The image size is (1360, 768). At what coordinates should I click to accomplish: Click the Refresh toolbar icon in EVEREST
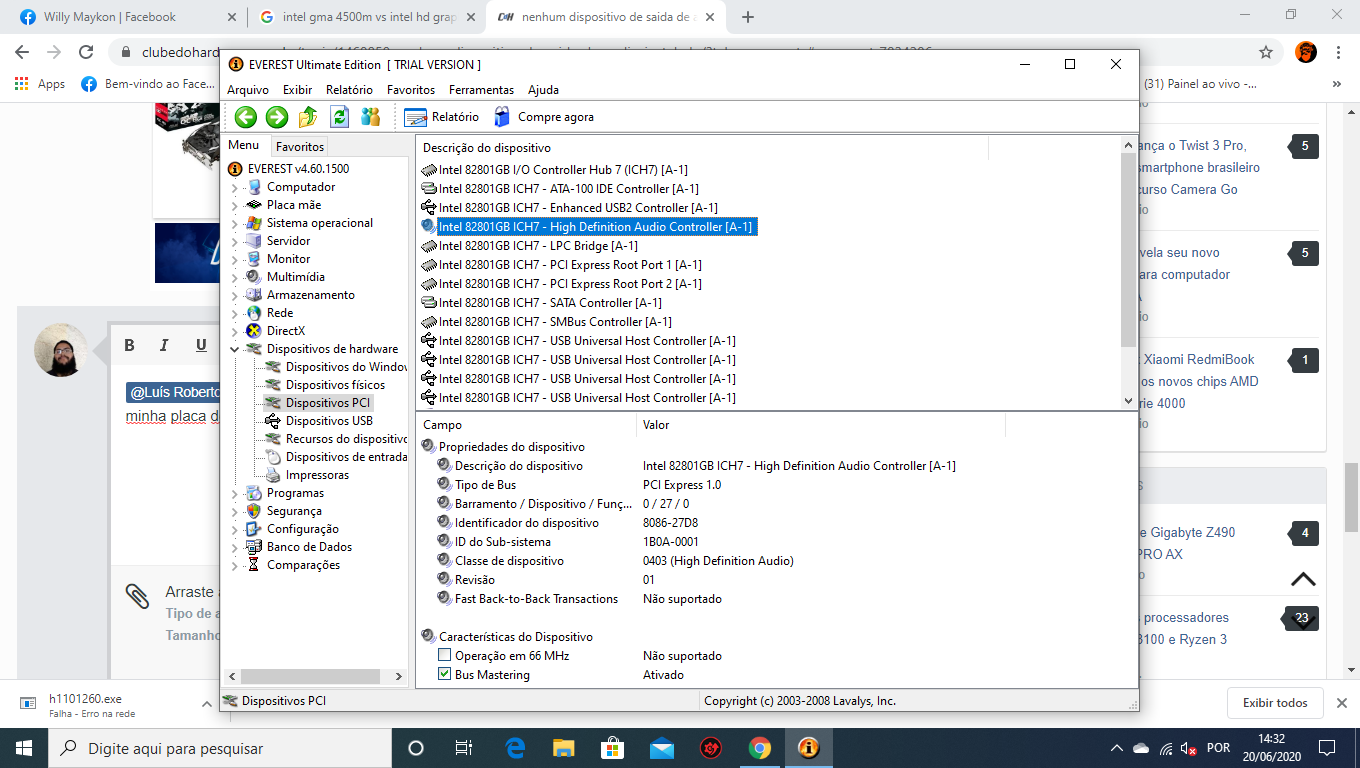click(339, 117)
